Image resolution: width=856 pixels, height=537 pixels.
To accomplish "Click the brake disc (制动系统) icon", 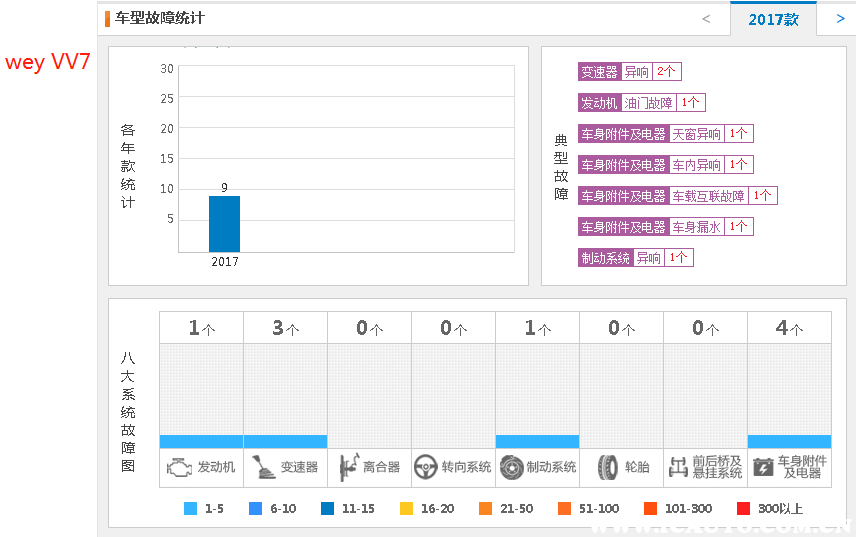I will pyautogui.click(x=512, y=467).
